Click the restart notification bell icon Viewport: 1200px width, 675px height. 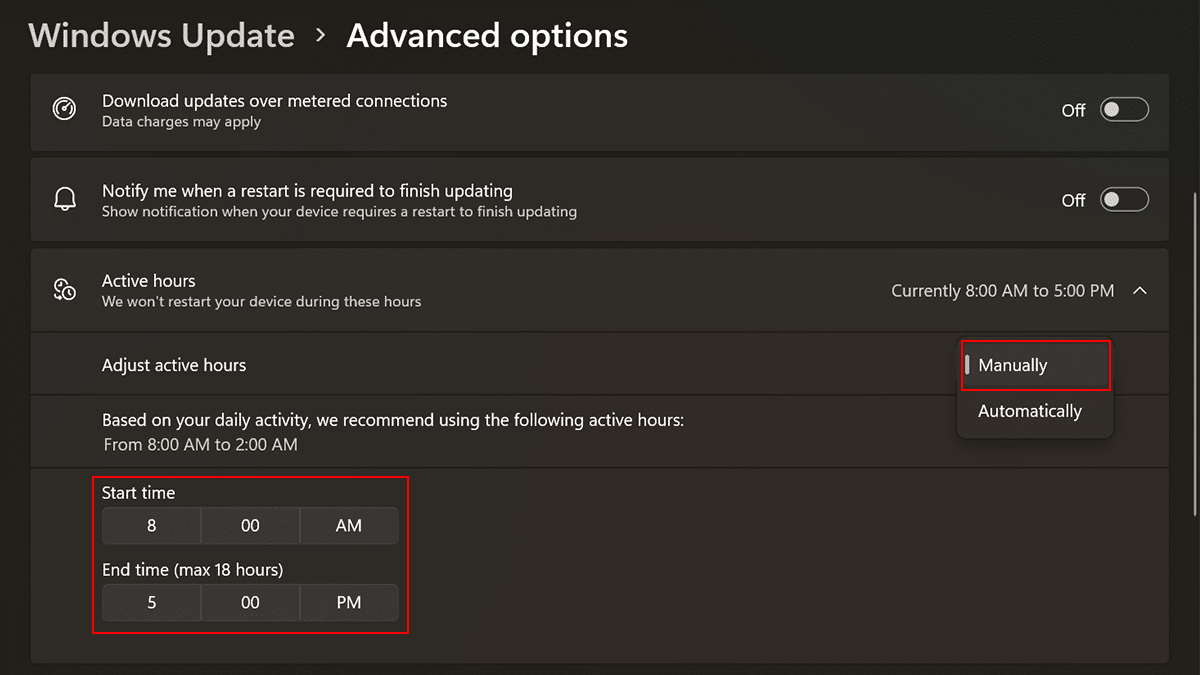65,200
